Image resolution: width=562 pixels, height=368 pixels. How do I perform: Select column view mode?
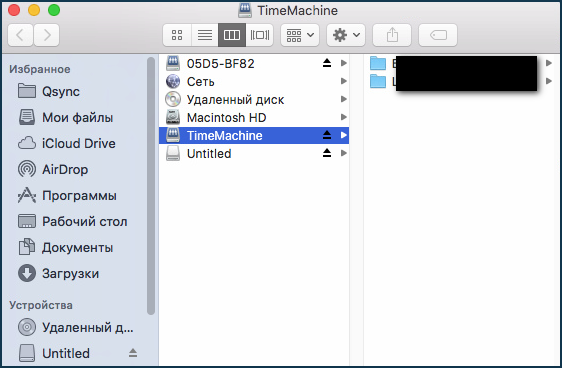pyautogui.click(x=232, y=35)
